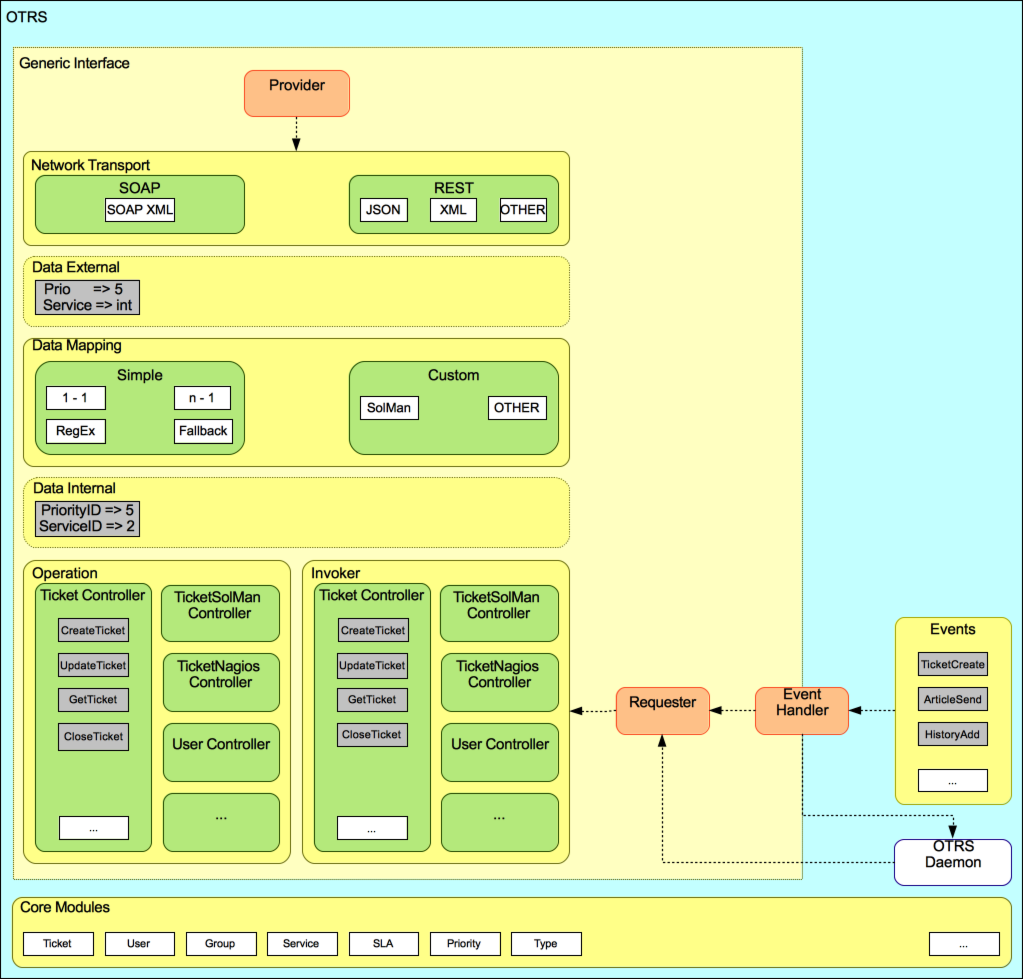
Task: Click the SOAP XML transport box
Action: 139,209
